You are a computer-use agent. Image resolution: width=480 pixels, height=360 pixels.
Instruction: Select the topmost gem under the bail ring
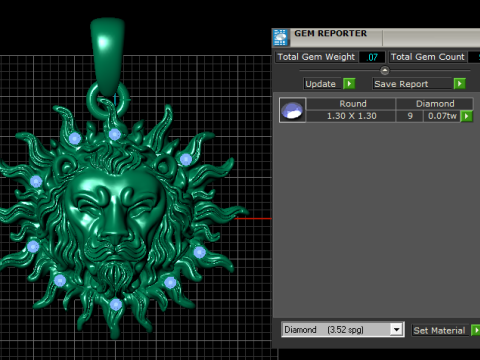pyautogui.click(x=114, y=134)
